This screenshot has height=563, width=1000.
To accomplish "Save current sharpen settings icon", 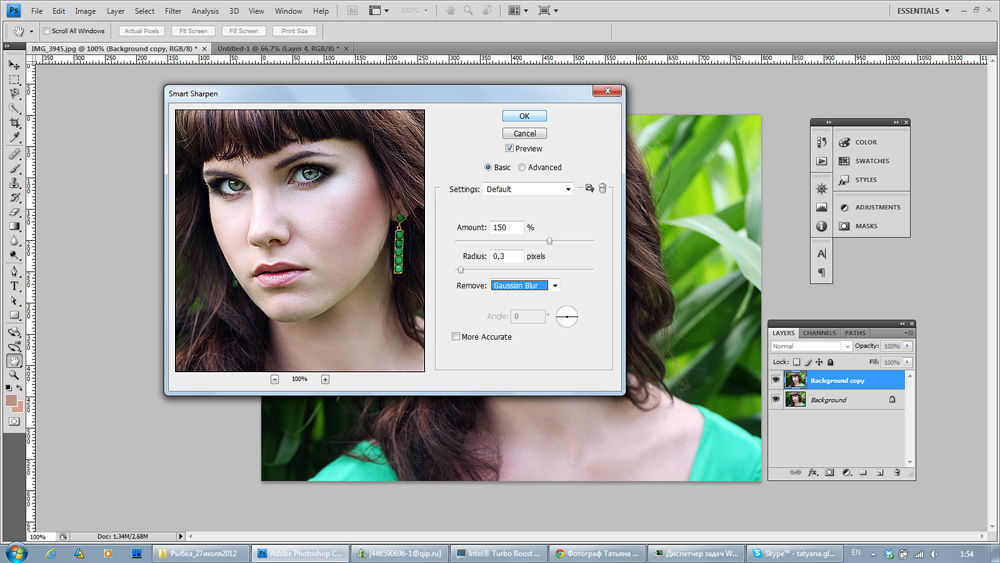I will [x=589, y=188].
